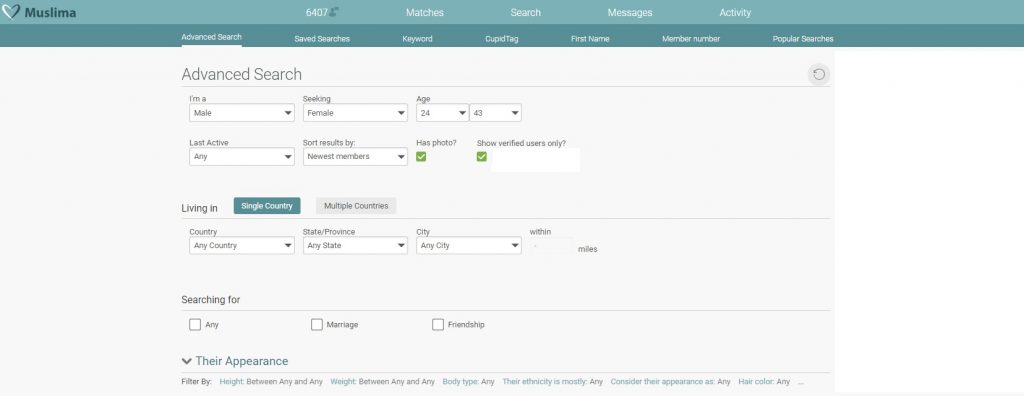Open the Last Active dropdown

click(x=242, y=157)
